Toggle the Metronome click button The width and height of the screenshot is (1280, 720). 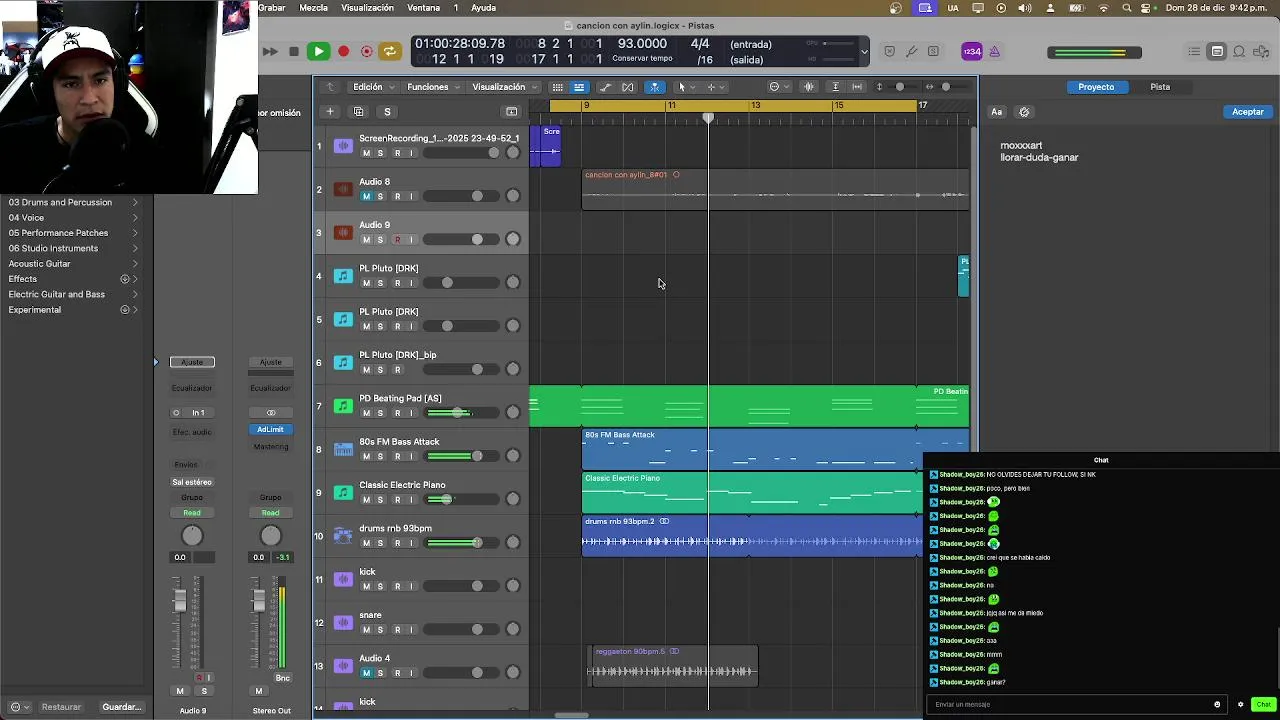coord(994,52)
